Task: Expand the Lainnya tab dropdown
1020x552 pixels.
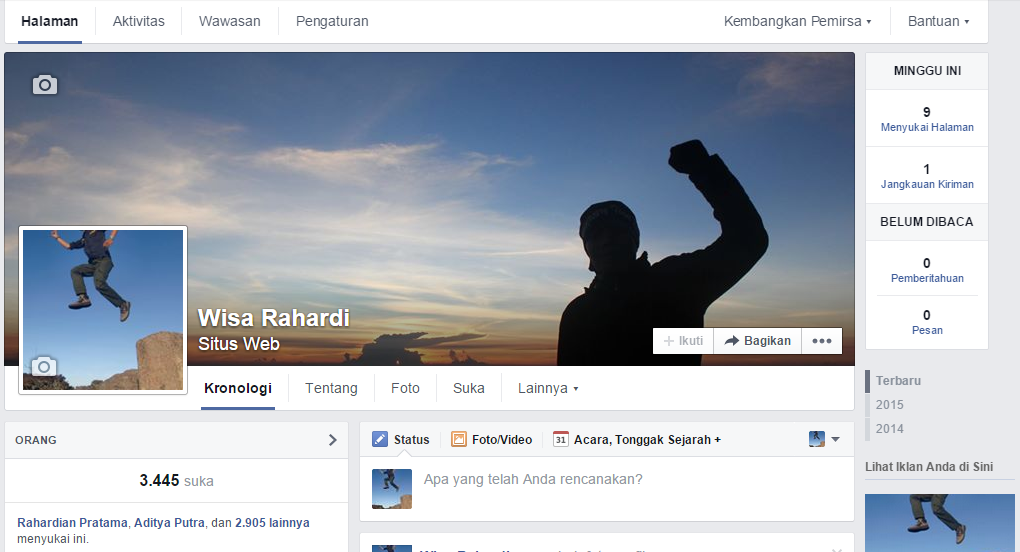Action: pos(548,388)
